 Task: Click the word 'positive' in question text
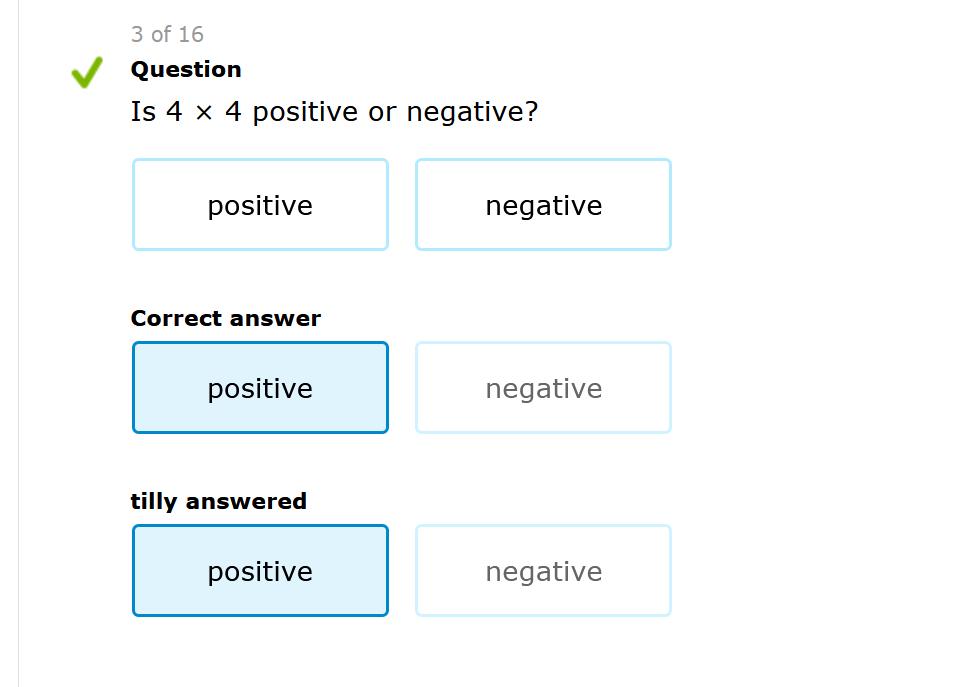pyautogui.click(x=305, y=112)
